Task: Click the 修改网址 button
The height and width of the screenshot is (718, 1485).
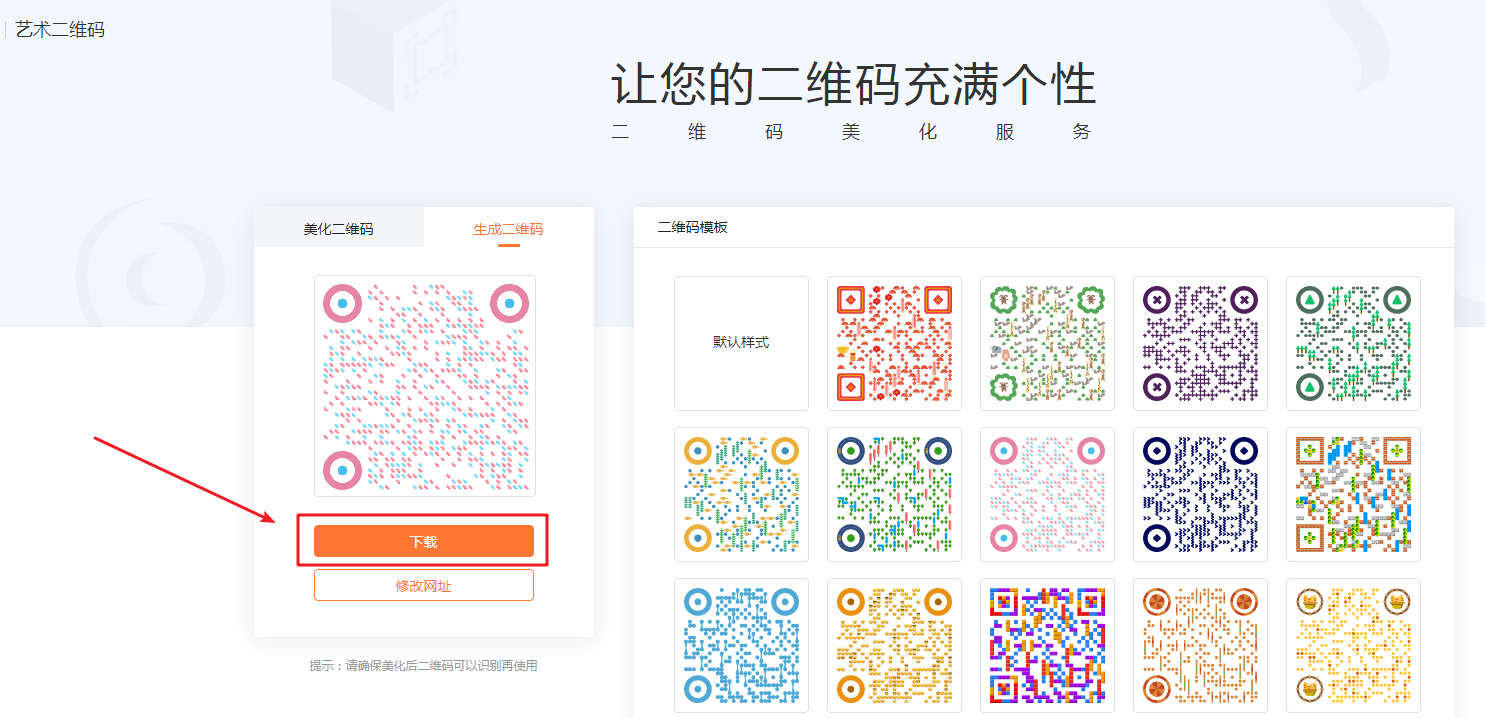Action: 424,585
